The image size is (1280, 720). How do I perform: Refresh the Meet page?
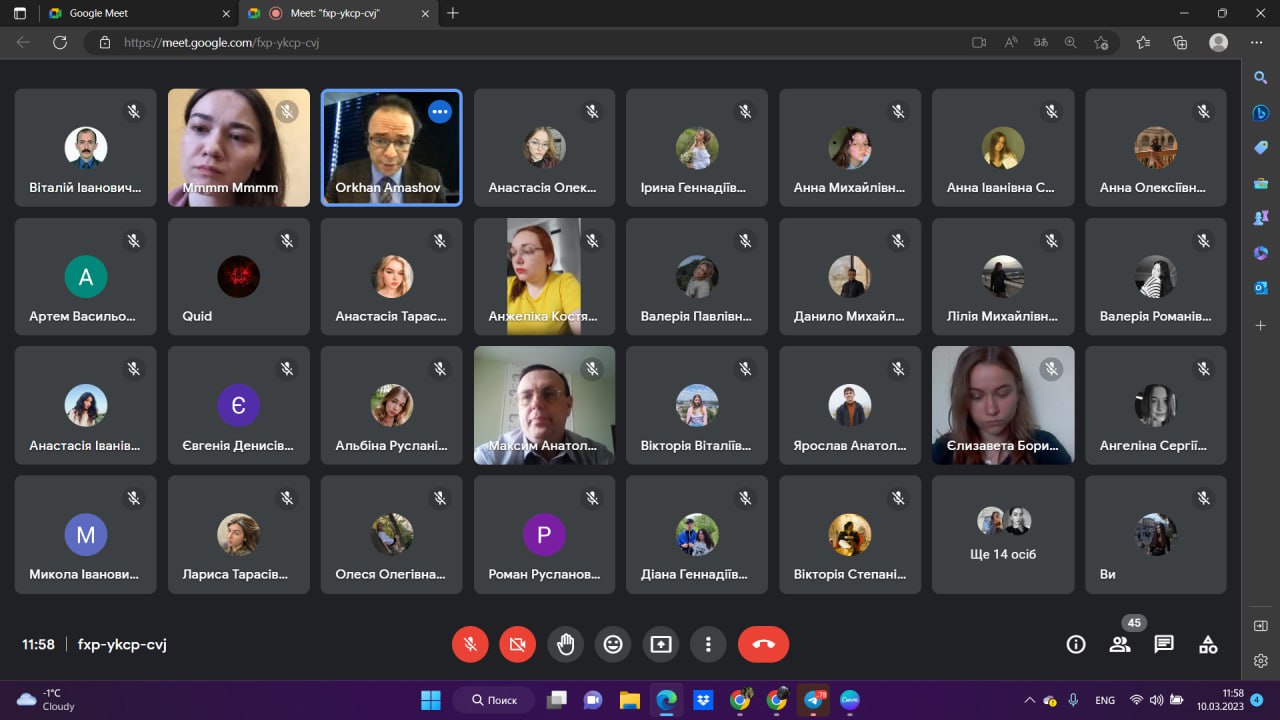point(60,43)
